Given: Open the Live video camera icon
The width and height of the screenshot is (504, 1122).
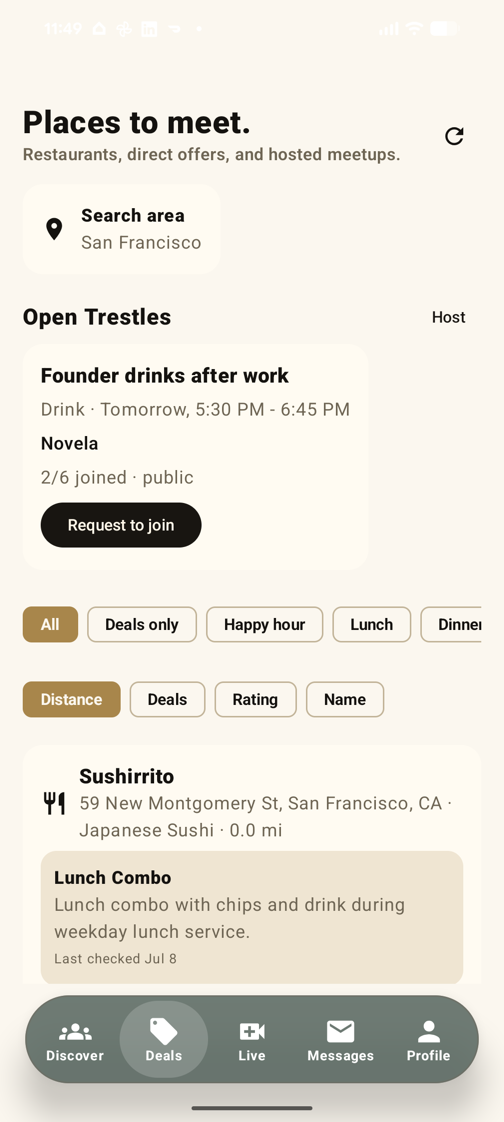Looking at the screenshot, I should pyautogui.click(x=251, y=1031).
